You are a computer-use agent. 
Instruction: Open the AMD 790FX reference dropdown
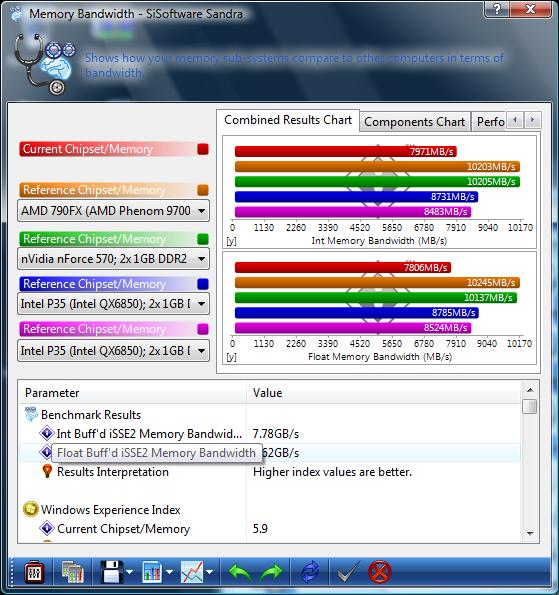(x=113, y=211)
